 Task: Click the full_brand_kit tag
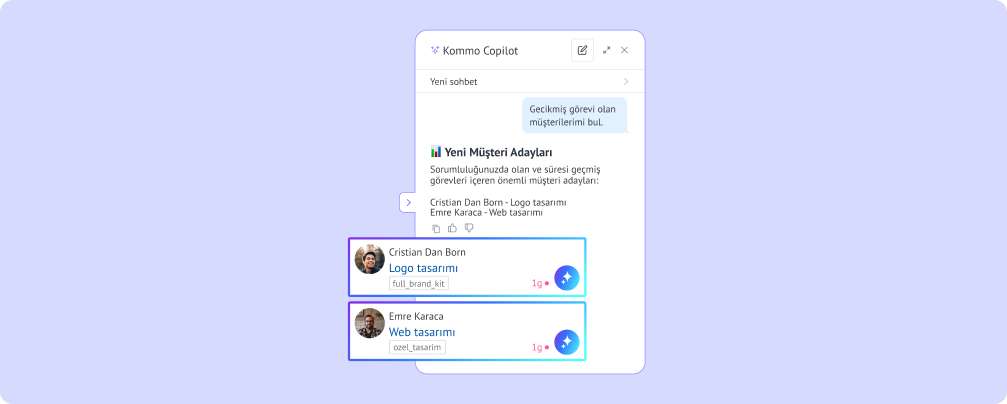point(419,283)
